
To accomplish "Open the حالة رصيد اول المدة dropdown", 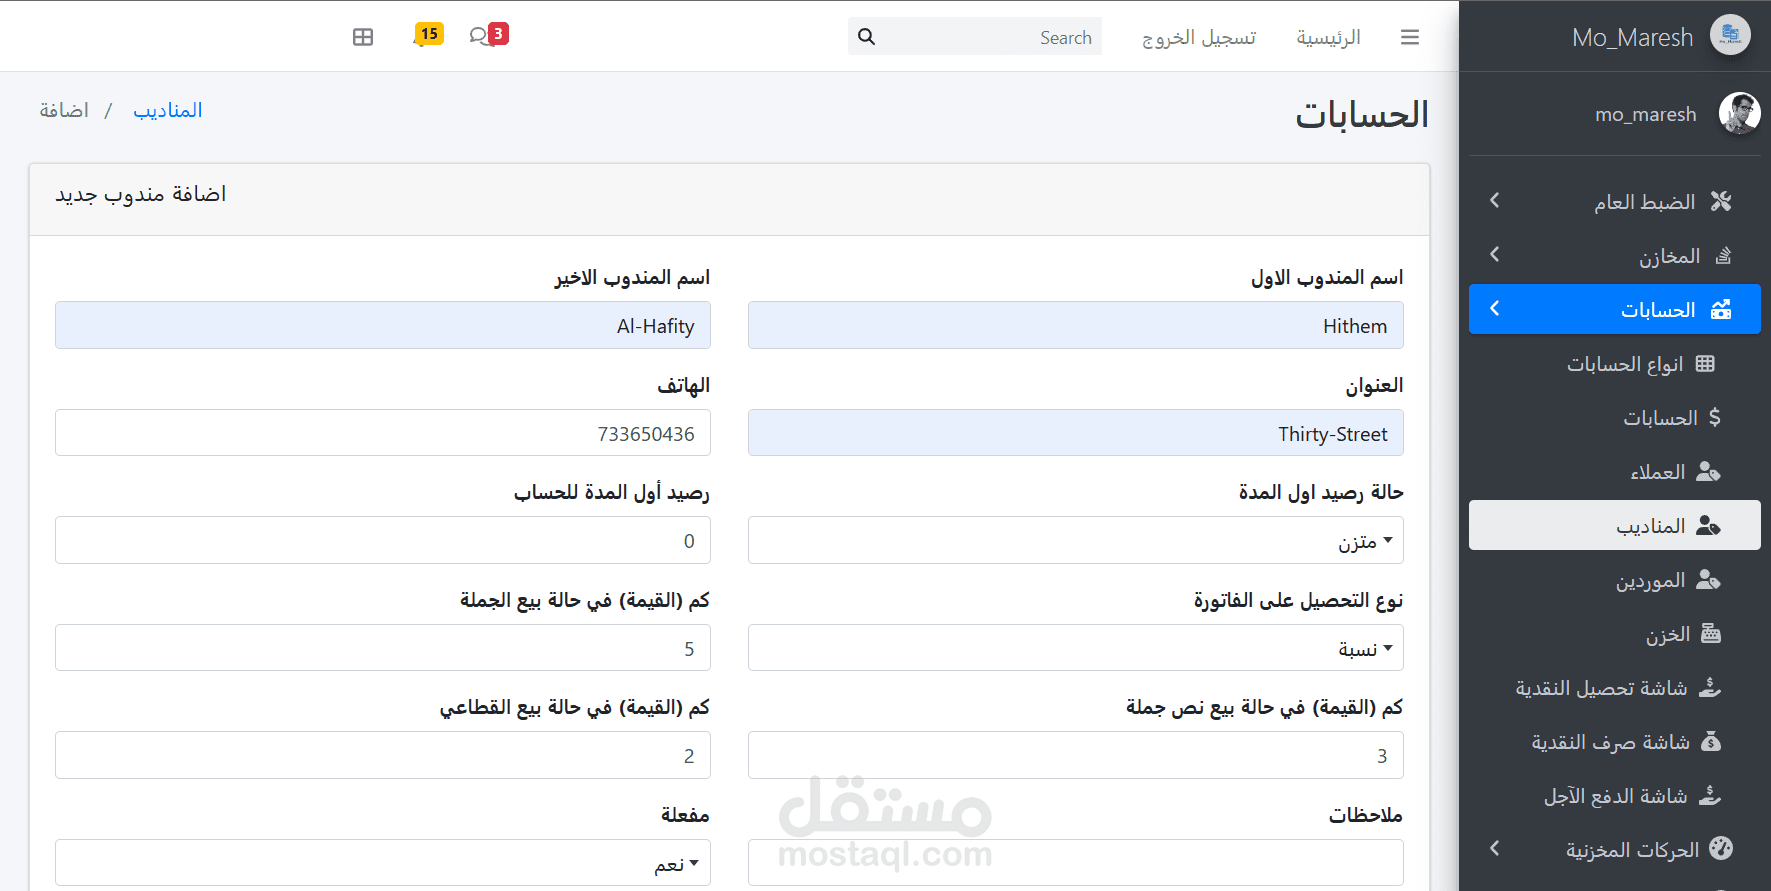I will click(x=1075, y=540).
